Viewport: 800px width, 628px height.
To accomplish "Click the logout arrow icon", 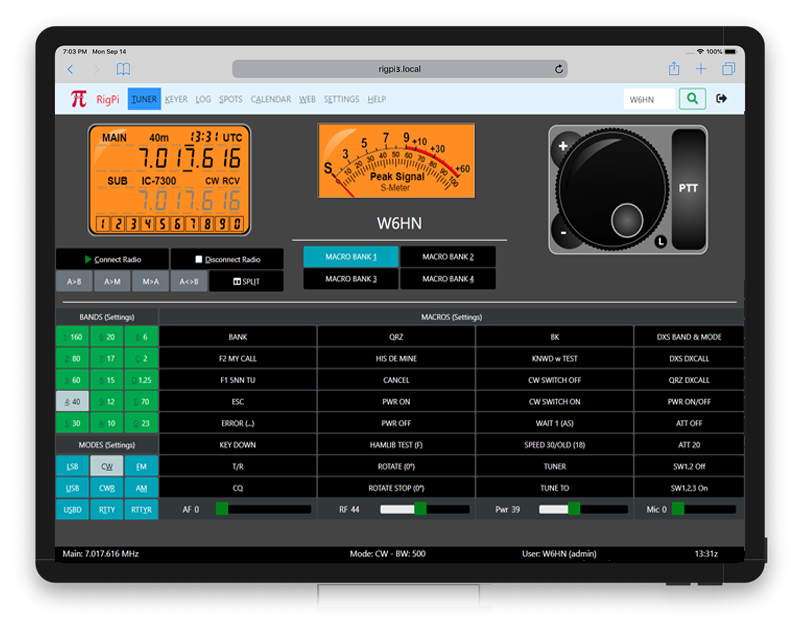I will point(721,98).
